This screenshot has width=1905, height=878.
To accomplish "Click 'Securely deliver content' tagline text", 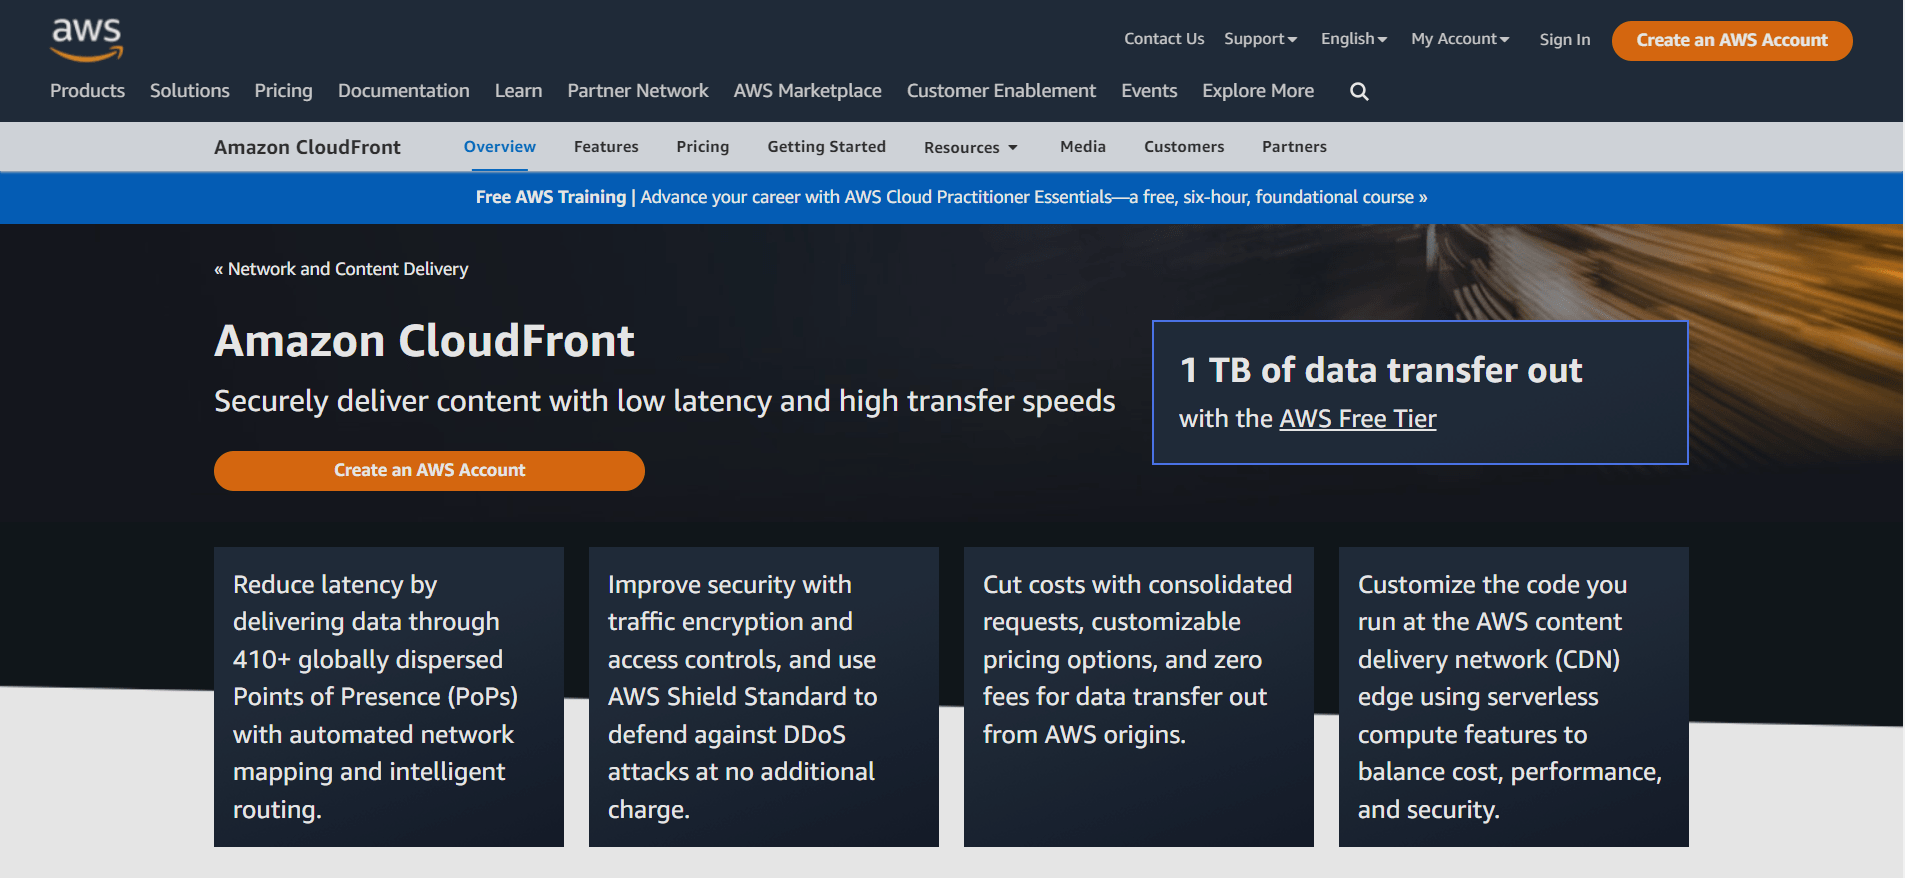I will (x=665, y=402).
